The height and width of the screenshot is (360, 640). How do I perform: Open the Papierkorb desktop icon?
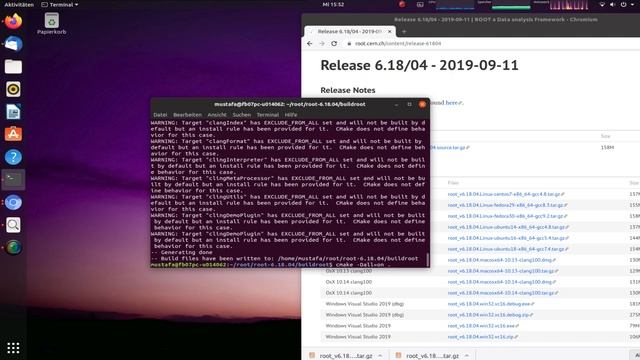[51, 23]
